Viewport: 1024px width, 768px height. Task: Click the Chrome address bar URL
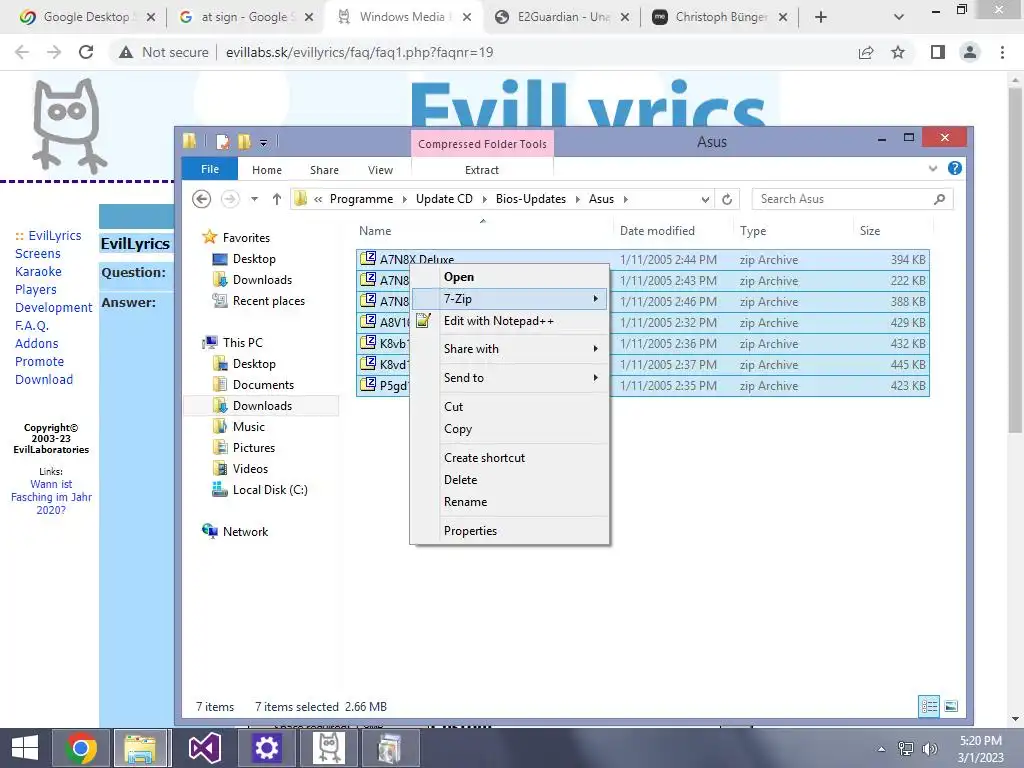(359, 52)
